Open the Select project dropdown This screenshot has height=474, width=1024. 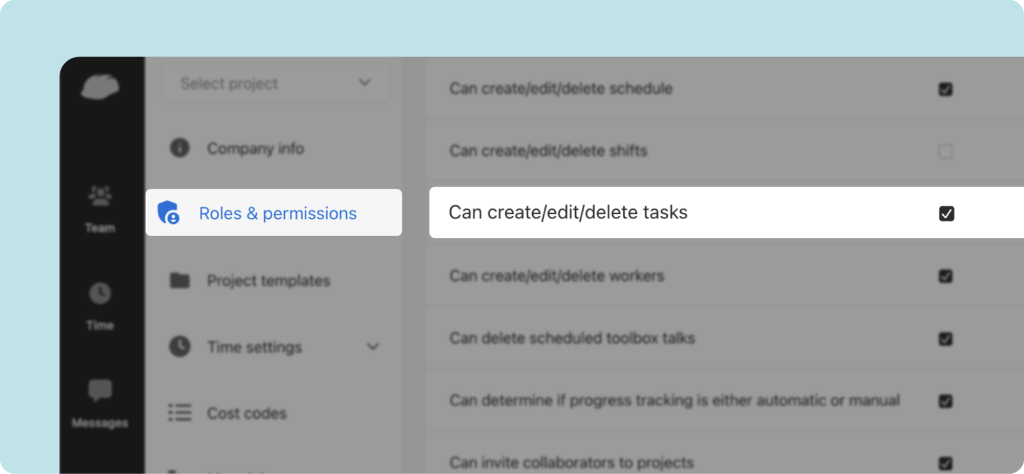pyautogui.click(x=275, y=84)
